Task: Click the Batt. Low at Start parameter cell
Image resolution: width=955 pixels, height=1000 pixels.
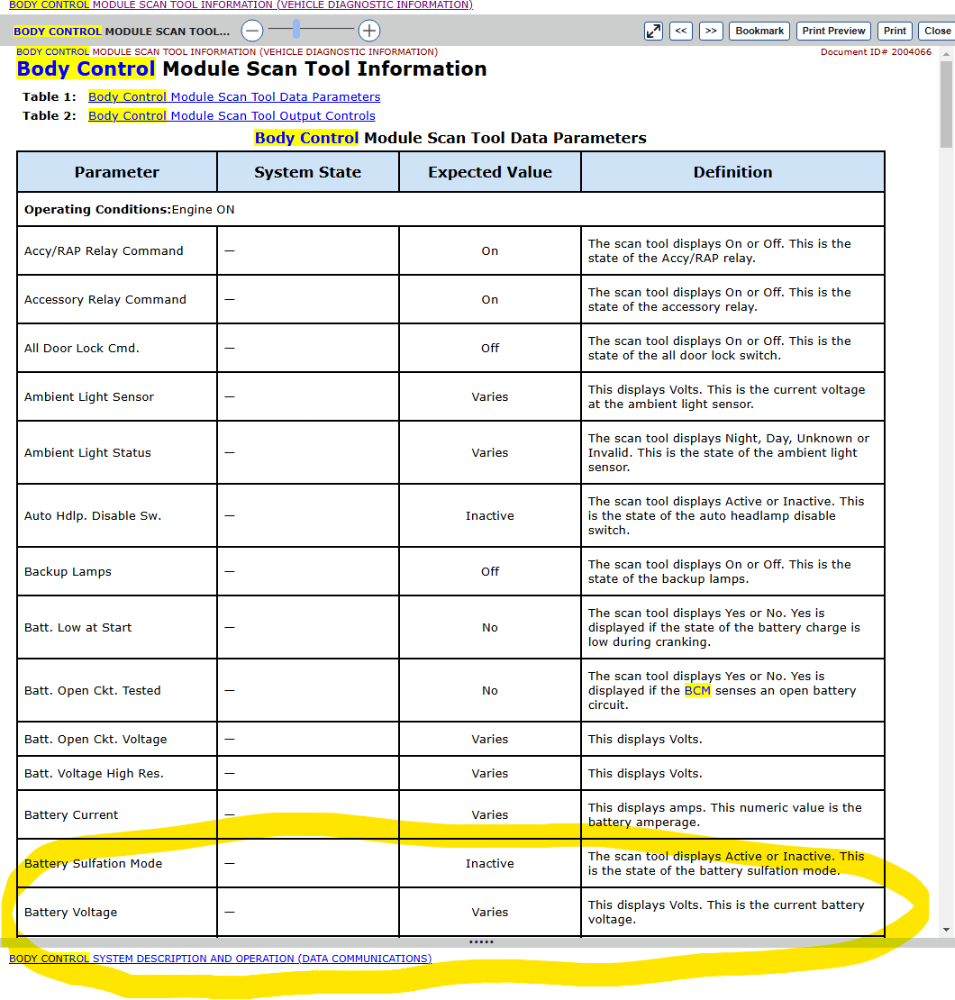Action: 117,628
